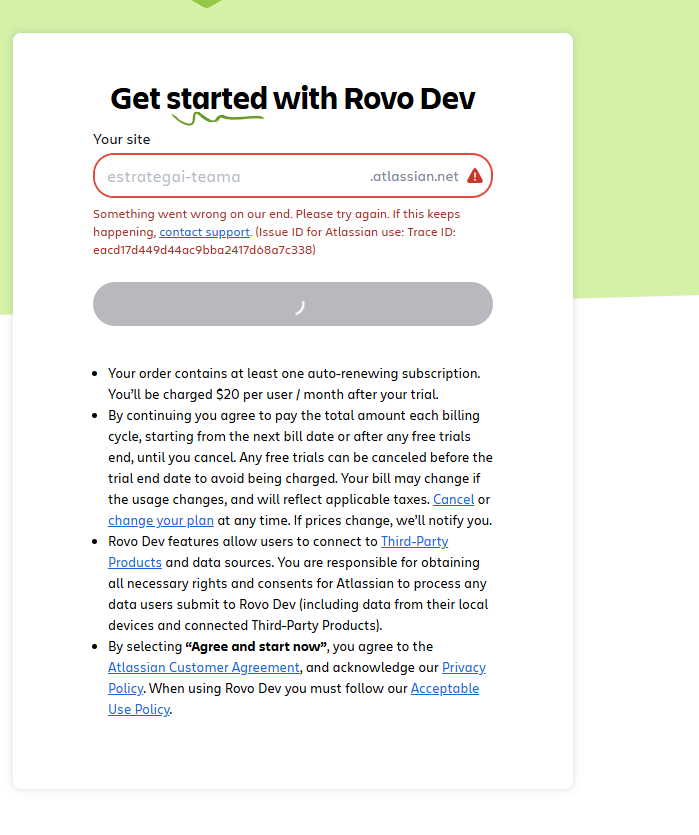This screenshot has height=835, width=699.
Task: Click the 'Get started with Rovo Dev' heading
Action: (x=293, y=99)
